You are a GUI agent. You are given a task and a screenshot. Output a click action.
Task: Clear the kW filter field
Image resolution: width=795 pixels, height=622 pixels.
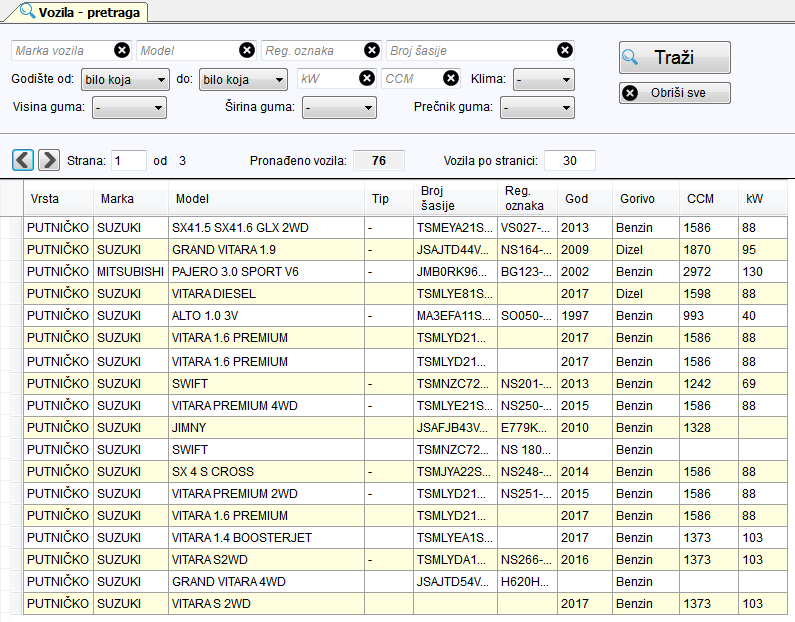pos(367,78)
